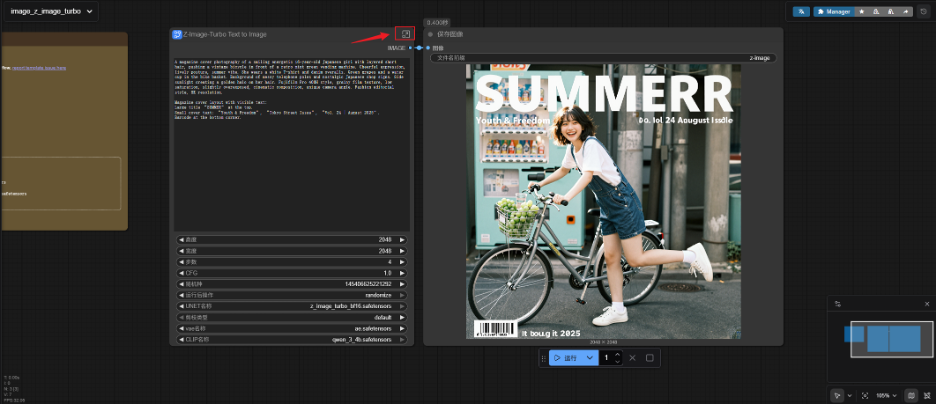
Task: Toggle the minimap button in bottom toolbar
Action: coord(910,395)
